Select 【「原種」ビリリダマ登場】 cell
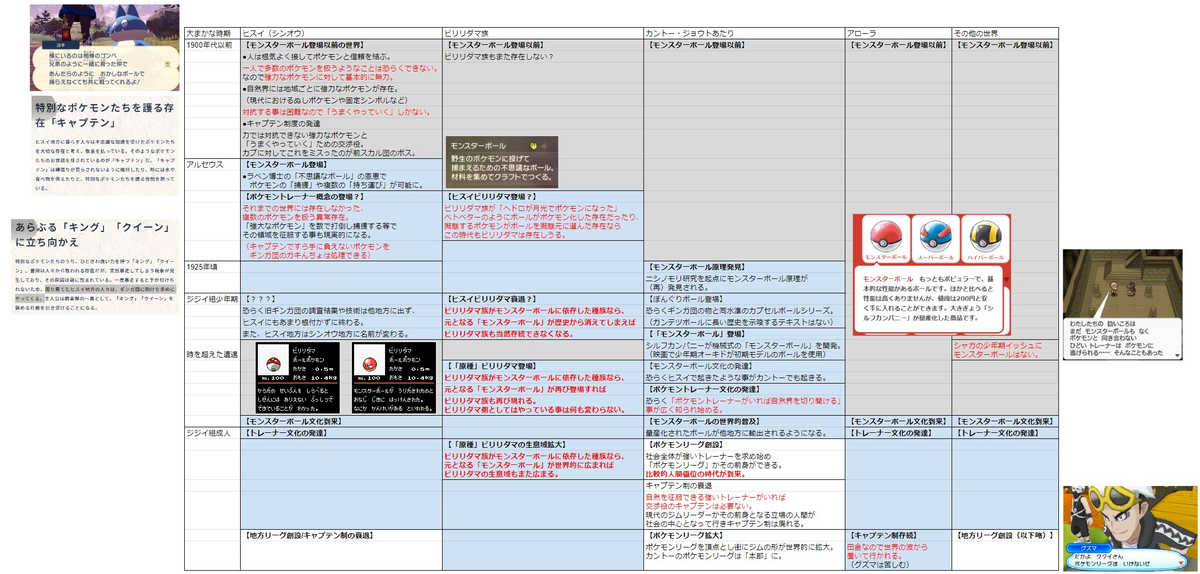The height and width of the screenshot is (574, 1200). point(543,366)
